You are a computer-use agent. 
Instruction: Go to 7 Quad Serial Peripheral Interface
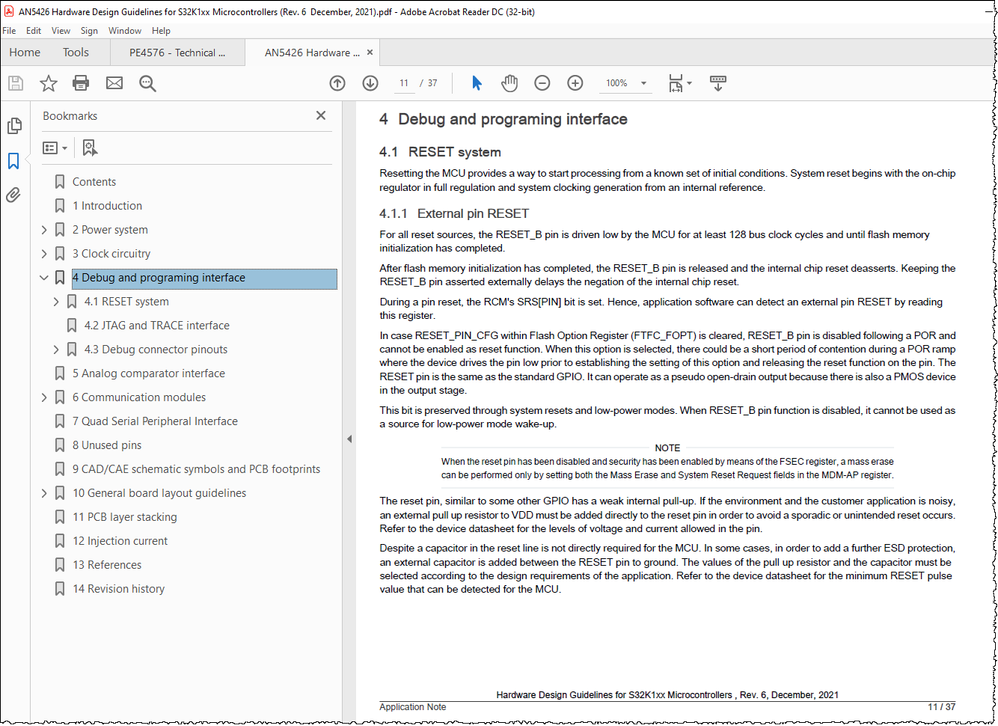click(x=155, y=421)
